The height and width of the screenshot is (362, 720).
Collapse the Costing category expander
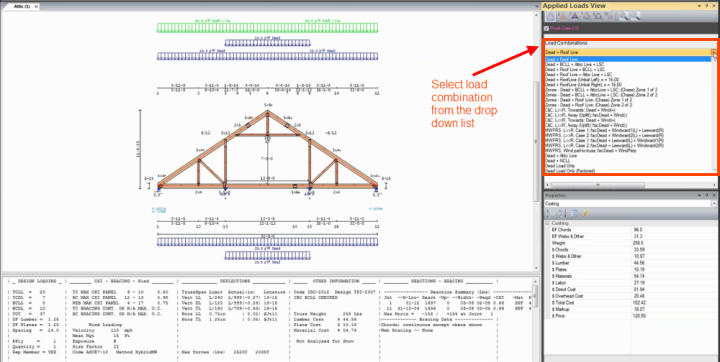coord(547,223)
